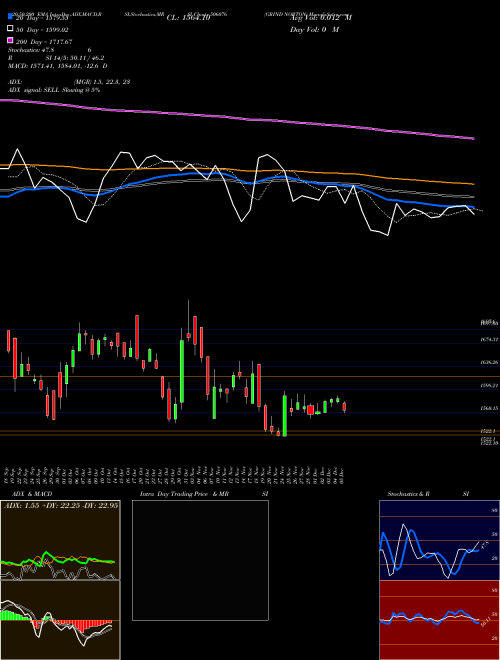Click the magenta 200 Day EMA legend swatch
500x660 pixels.
click(x=10, y=41)
